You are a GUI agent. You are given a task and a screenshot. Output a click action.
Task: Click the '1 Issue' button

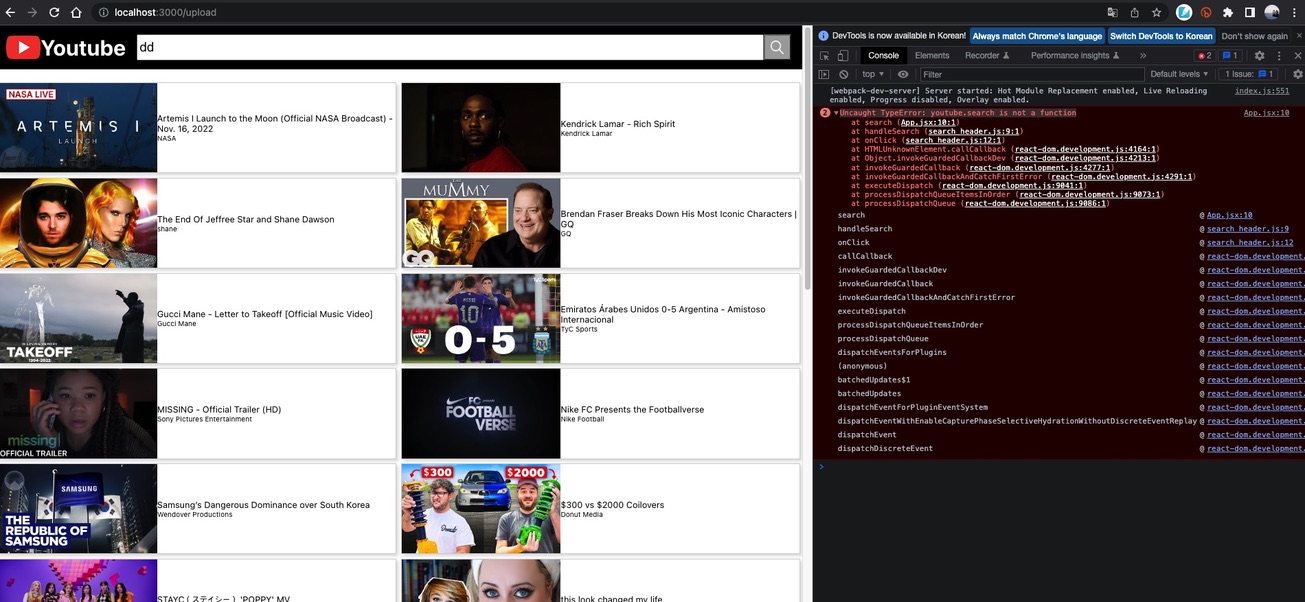(1250, 74)
